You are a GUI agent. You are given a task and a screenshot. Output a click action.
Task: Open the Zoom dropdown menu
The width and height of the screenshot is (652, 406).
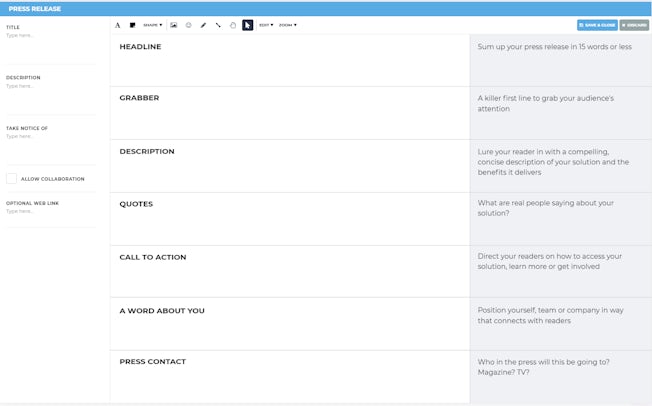pos(288,25)
